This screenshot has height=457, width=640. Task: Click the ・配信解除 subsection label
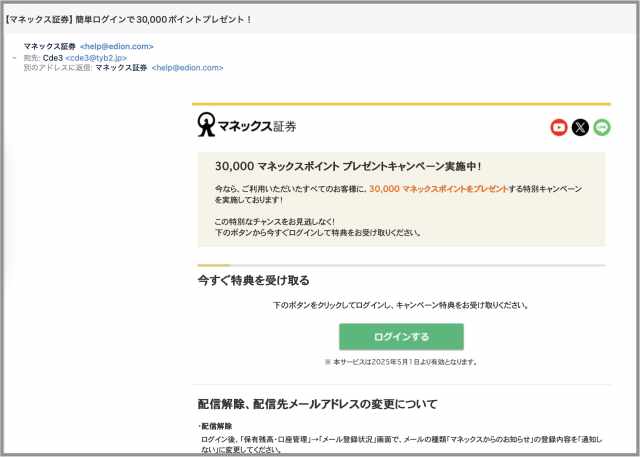click(216, 426)
